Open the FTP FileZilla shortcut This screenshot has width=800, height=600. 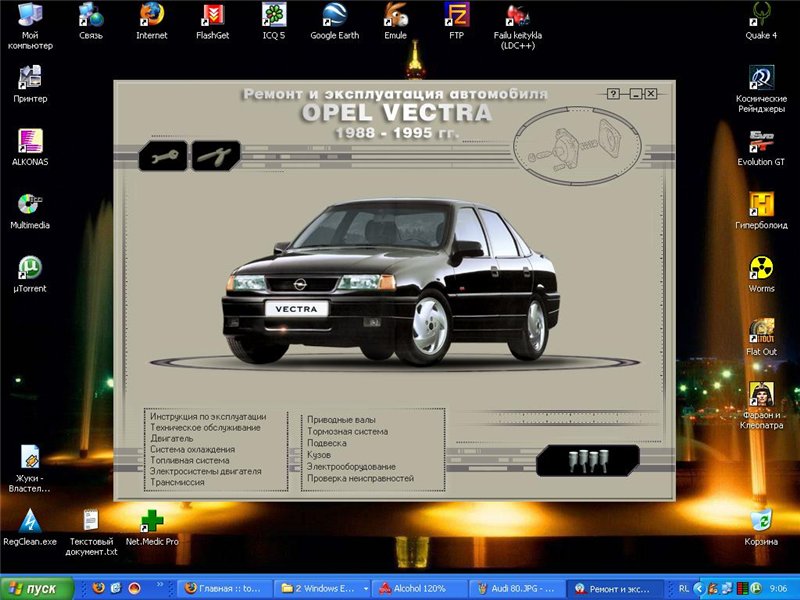pos(457,21)
